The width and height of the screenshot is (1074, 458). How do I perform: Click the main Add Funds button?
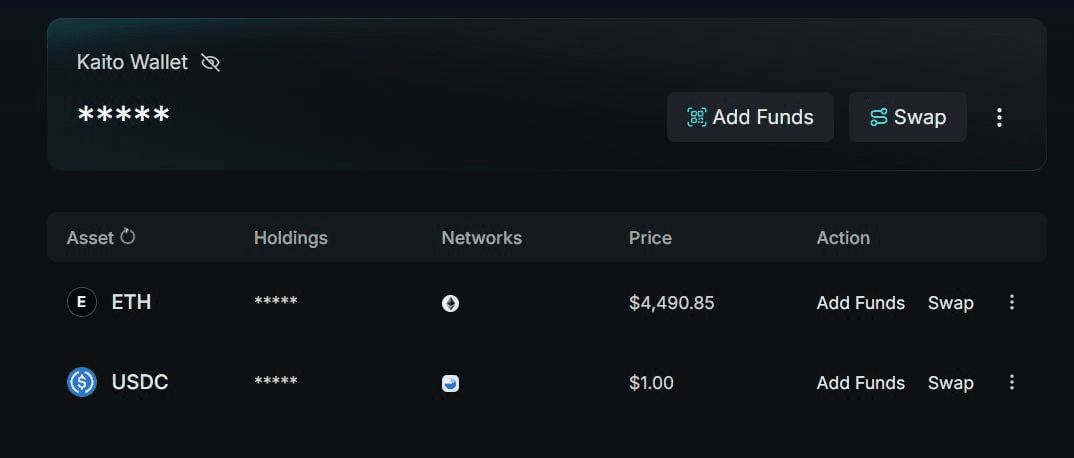pos(750,117)
